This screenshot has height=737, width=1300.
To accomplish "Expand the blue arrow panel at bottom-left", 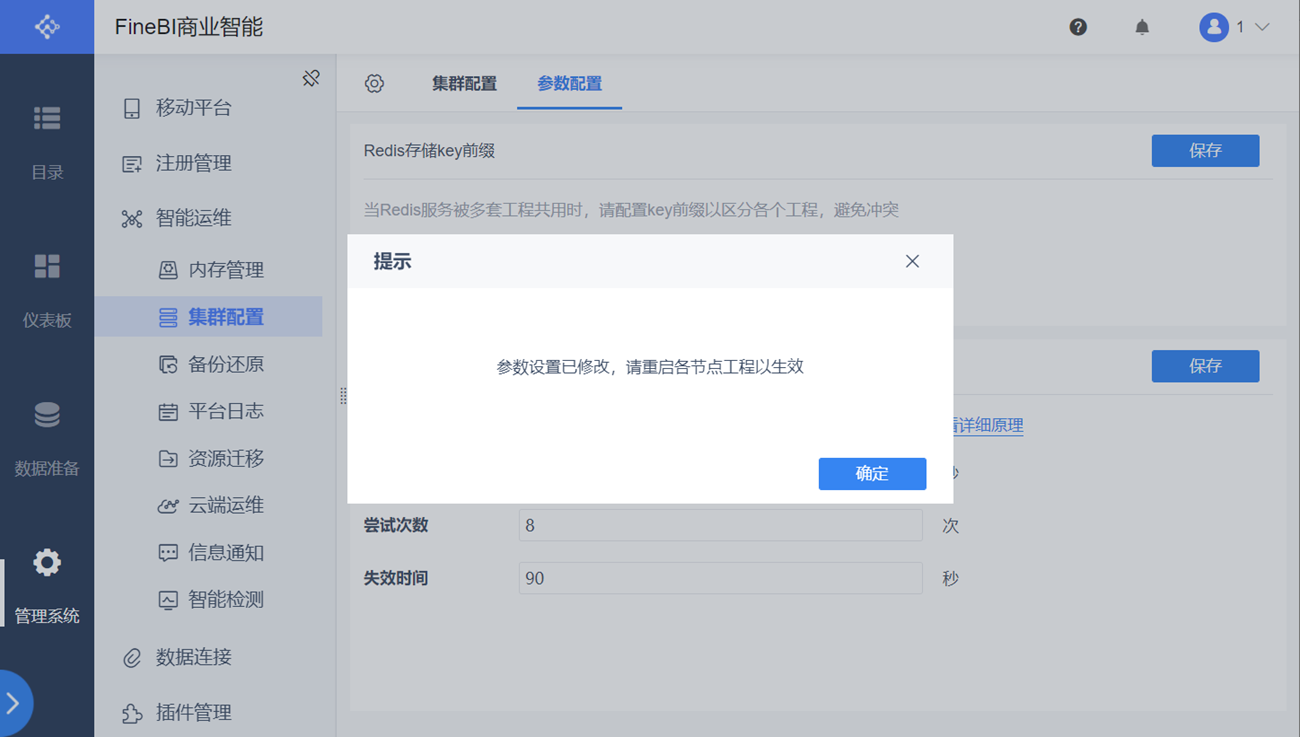I will [x=14, y=704].
